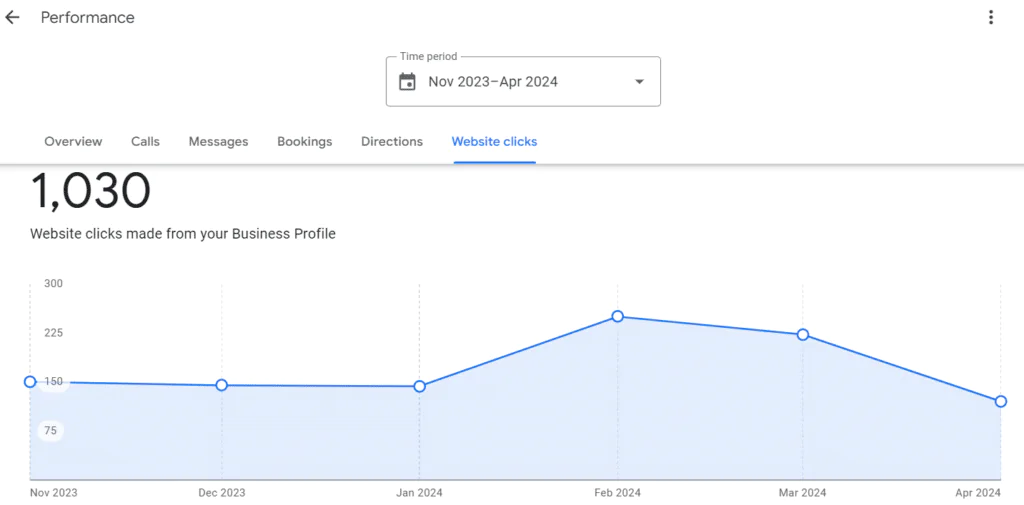
Task: Click the Nov 2023 data point on chart
Action: click(x=30, y=382)
